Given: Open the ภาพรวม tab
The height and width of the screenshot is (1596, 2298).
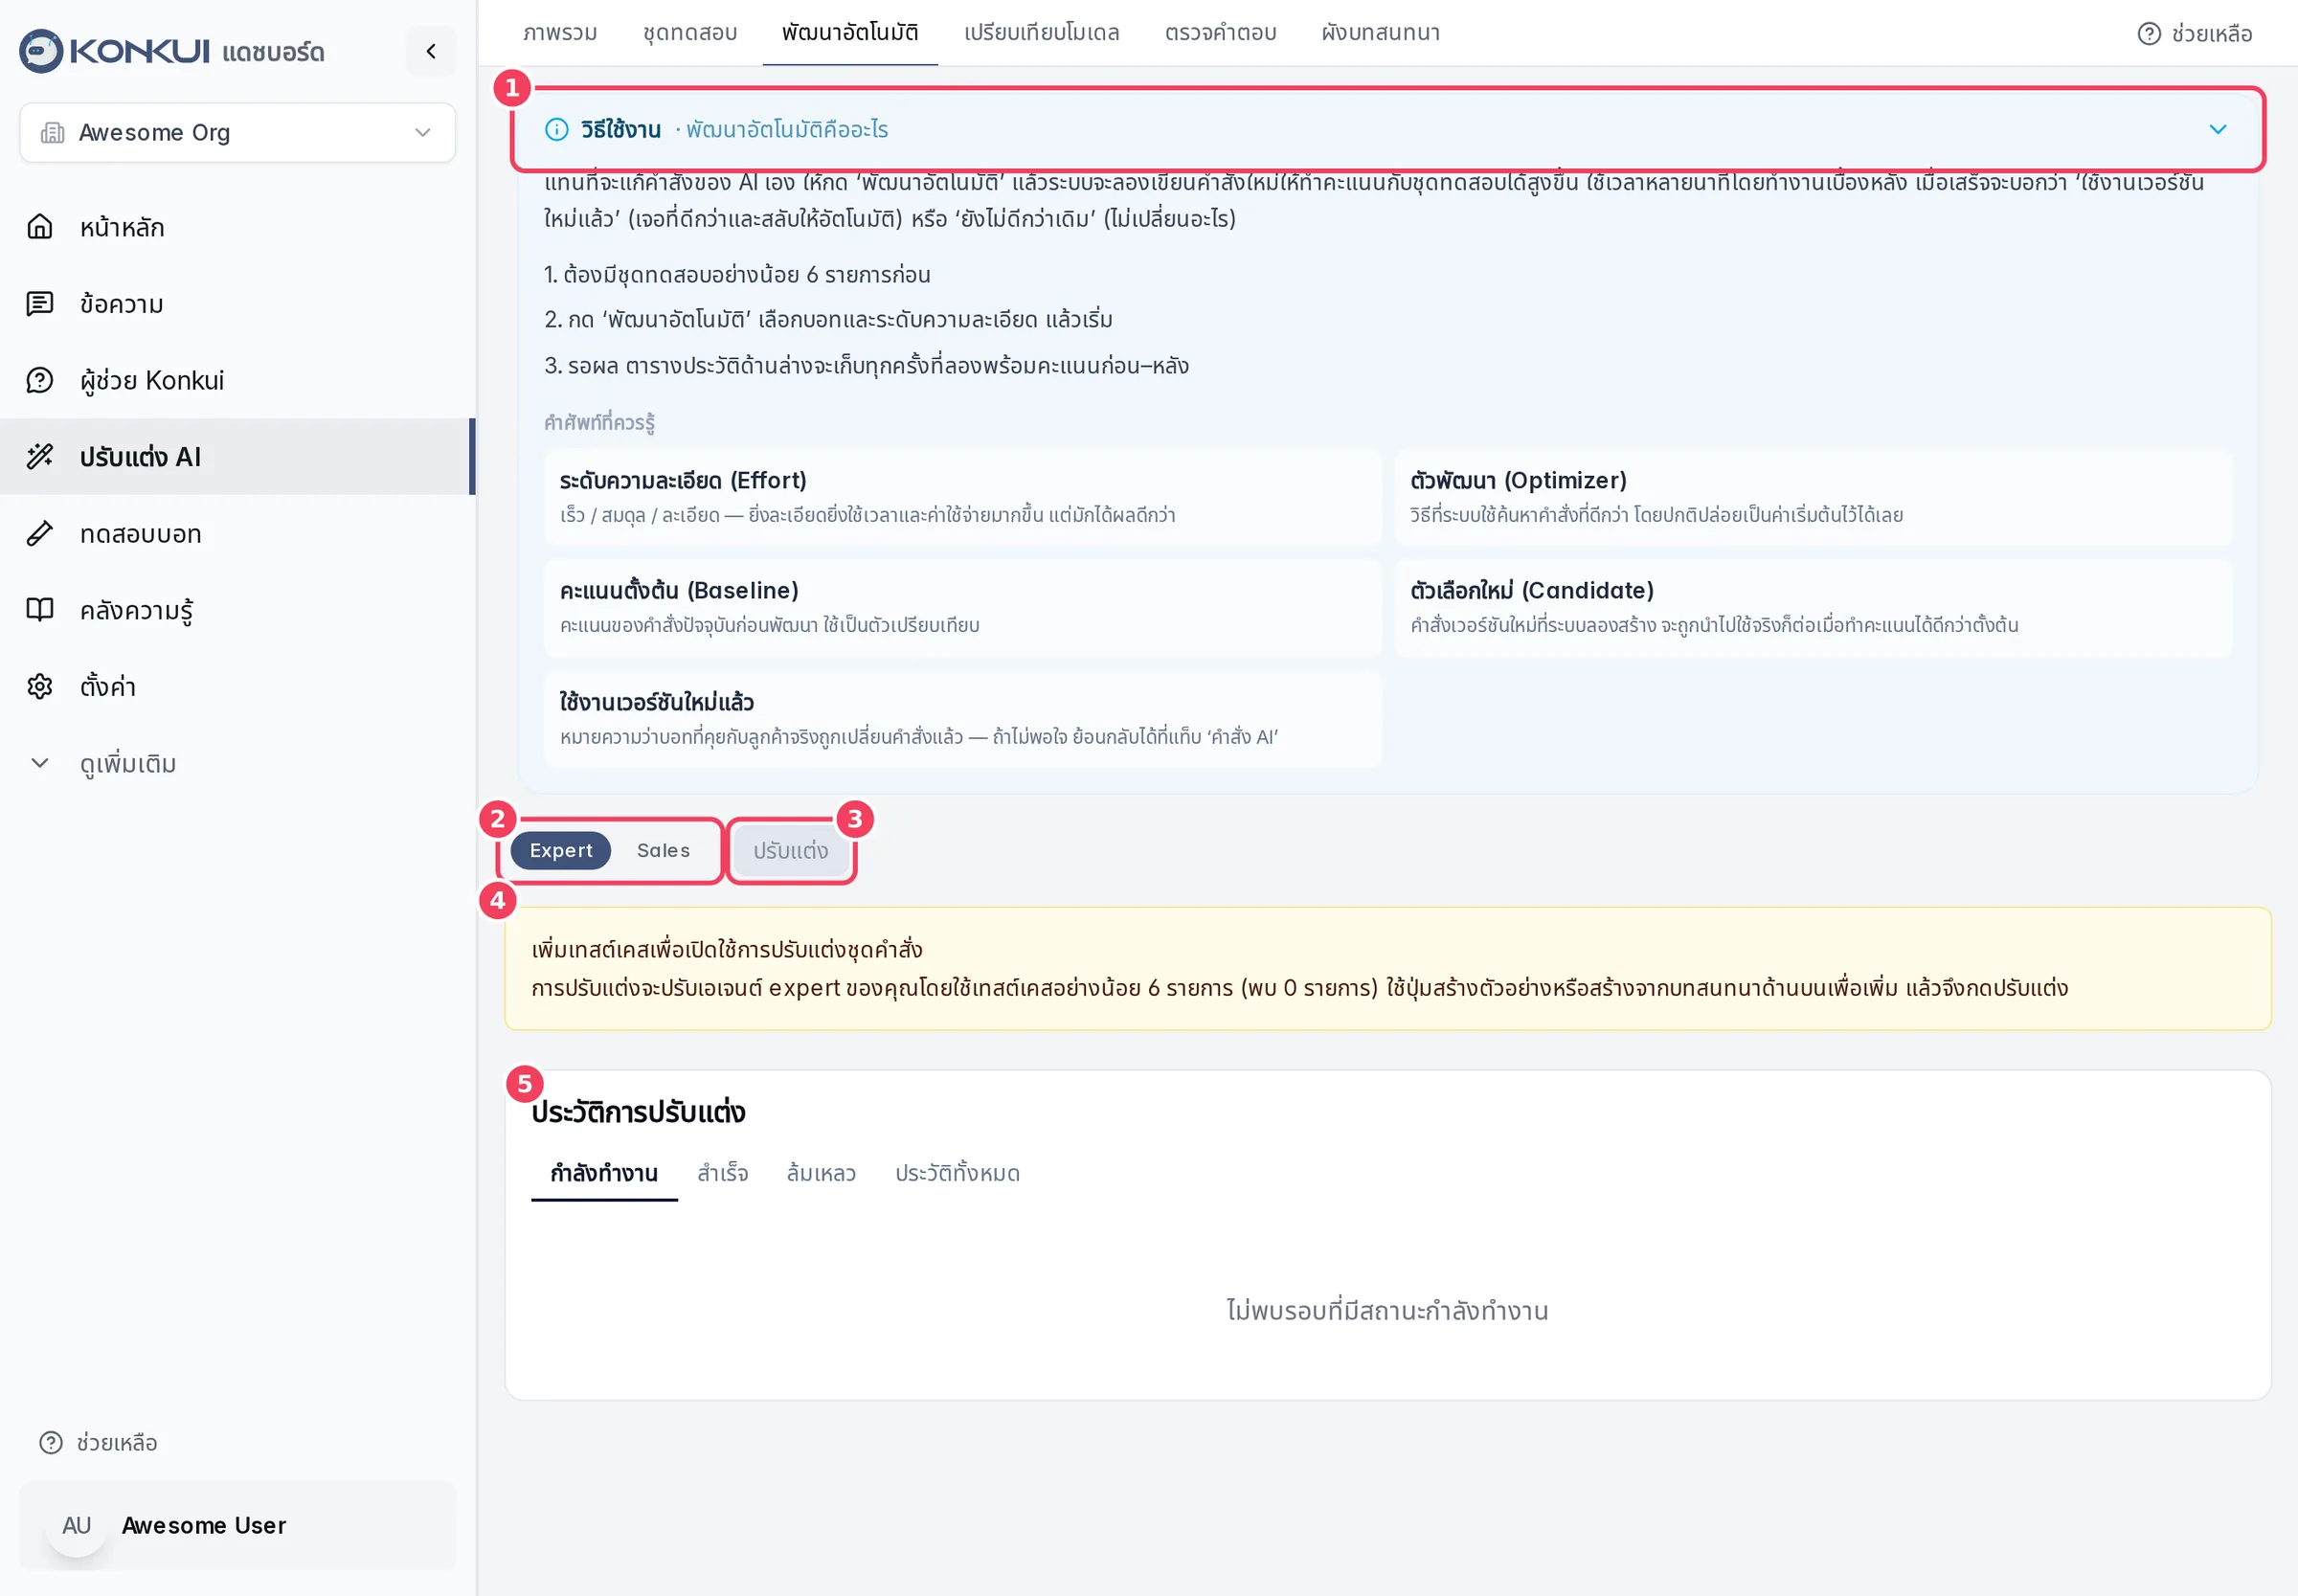Looking at the screenshot, I should coord(560,33).
